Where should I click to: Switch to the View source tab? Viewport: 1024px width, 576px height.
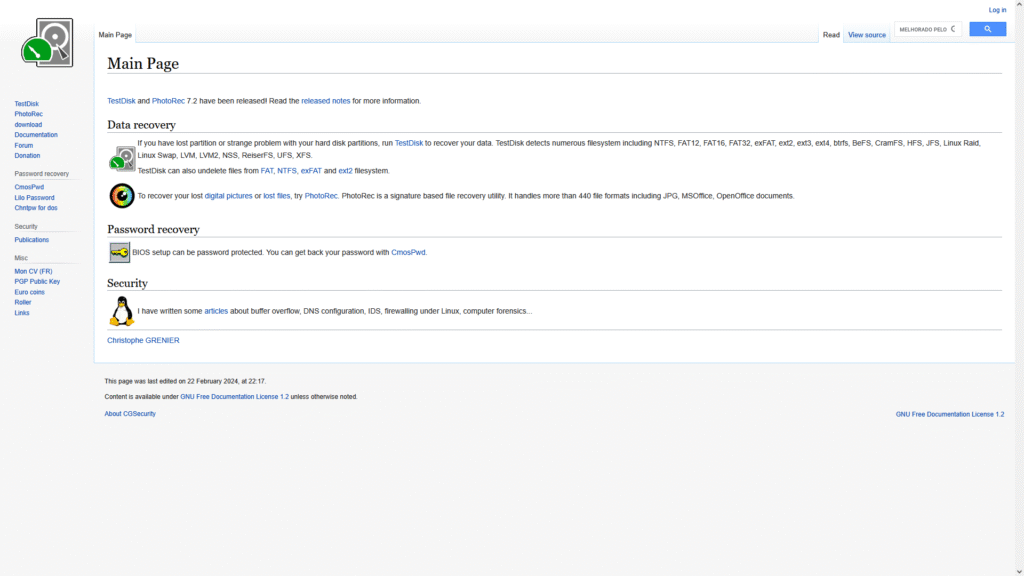(866, 35)
